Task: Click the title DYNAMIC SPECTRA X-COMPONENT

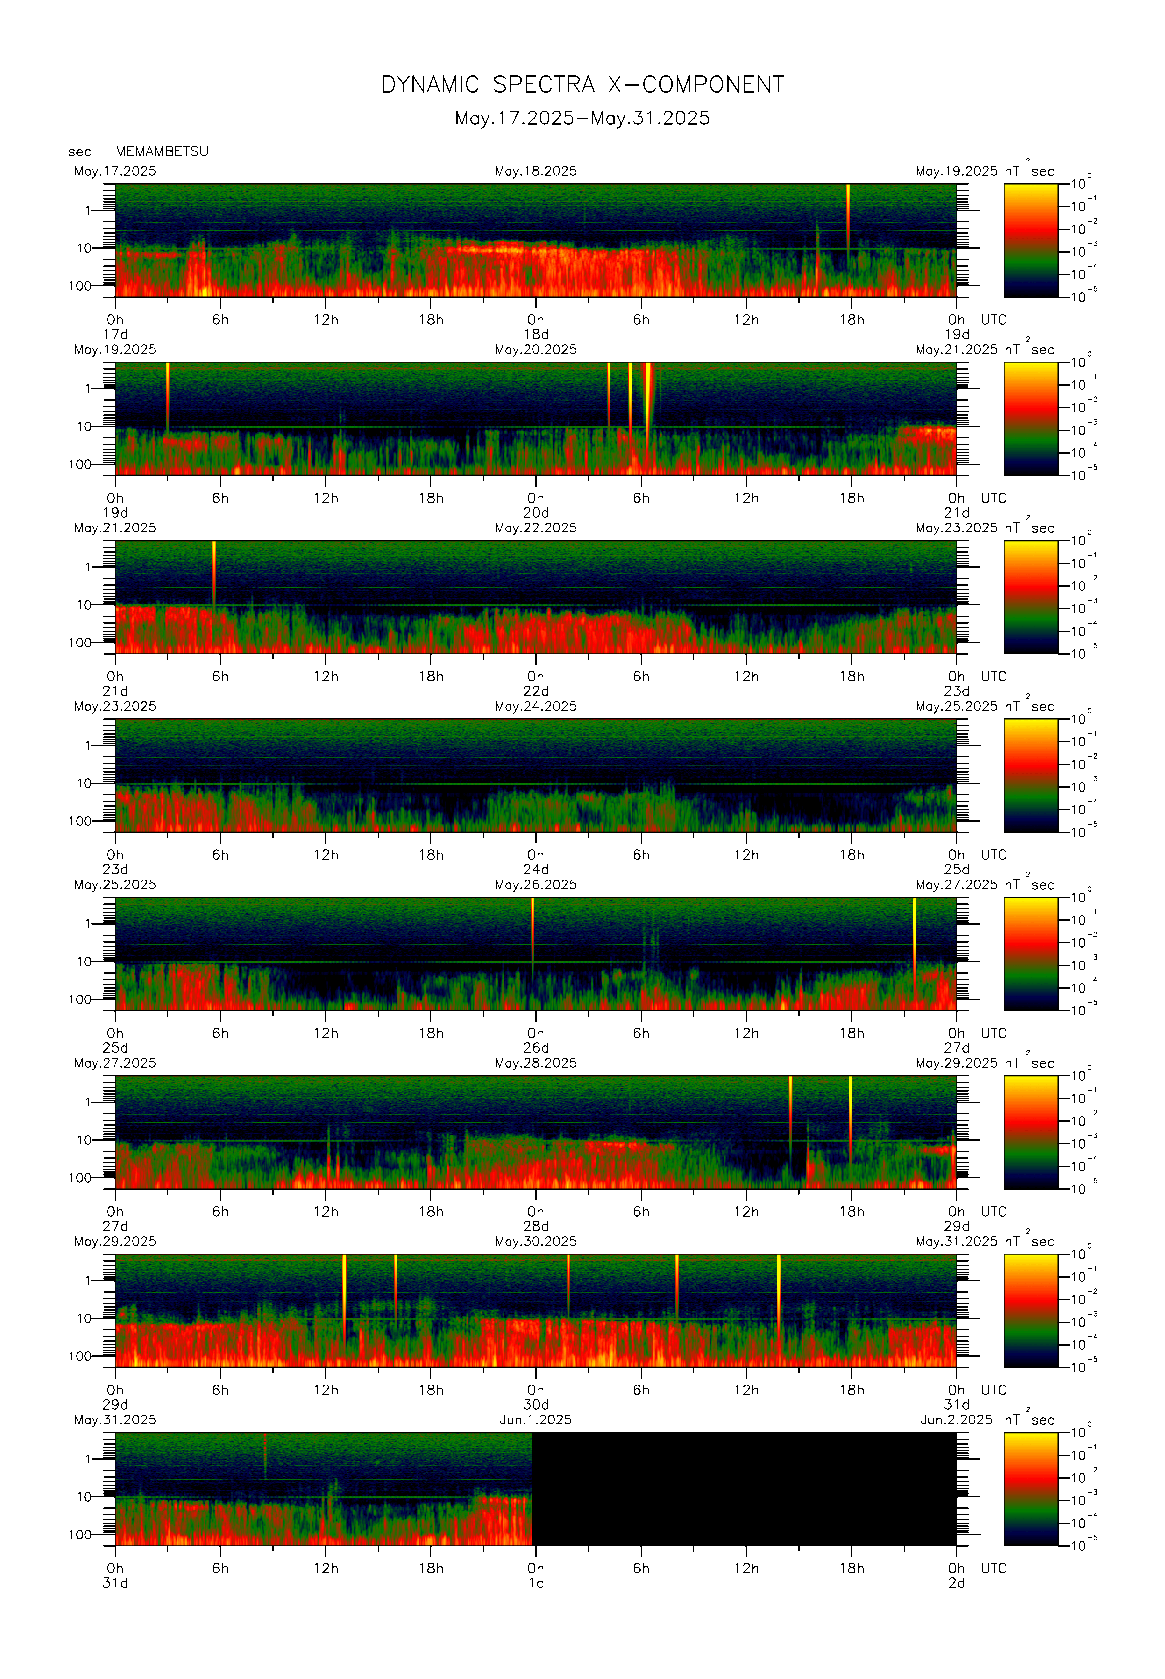Action: [x=582, y=85]
